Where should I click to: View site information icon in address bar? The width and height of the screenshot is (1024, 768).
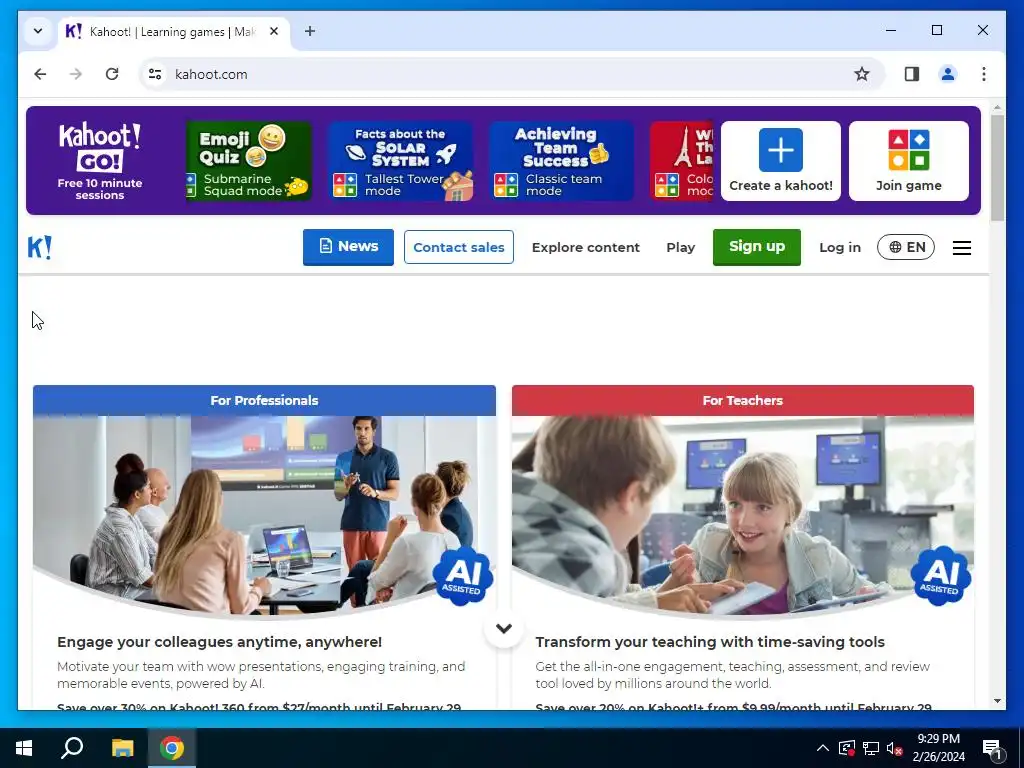(155, 74)
